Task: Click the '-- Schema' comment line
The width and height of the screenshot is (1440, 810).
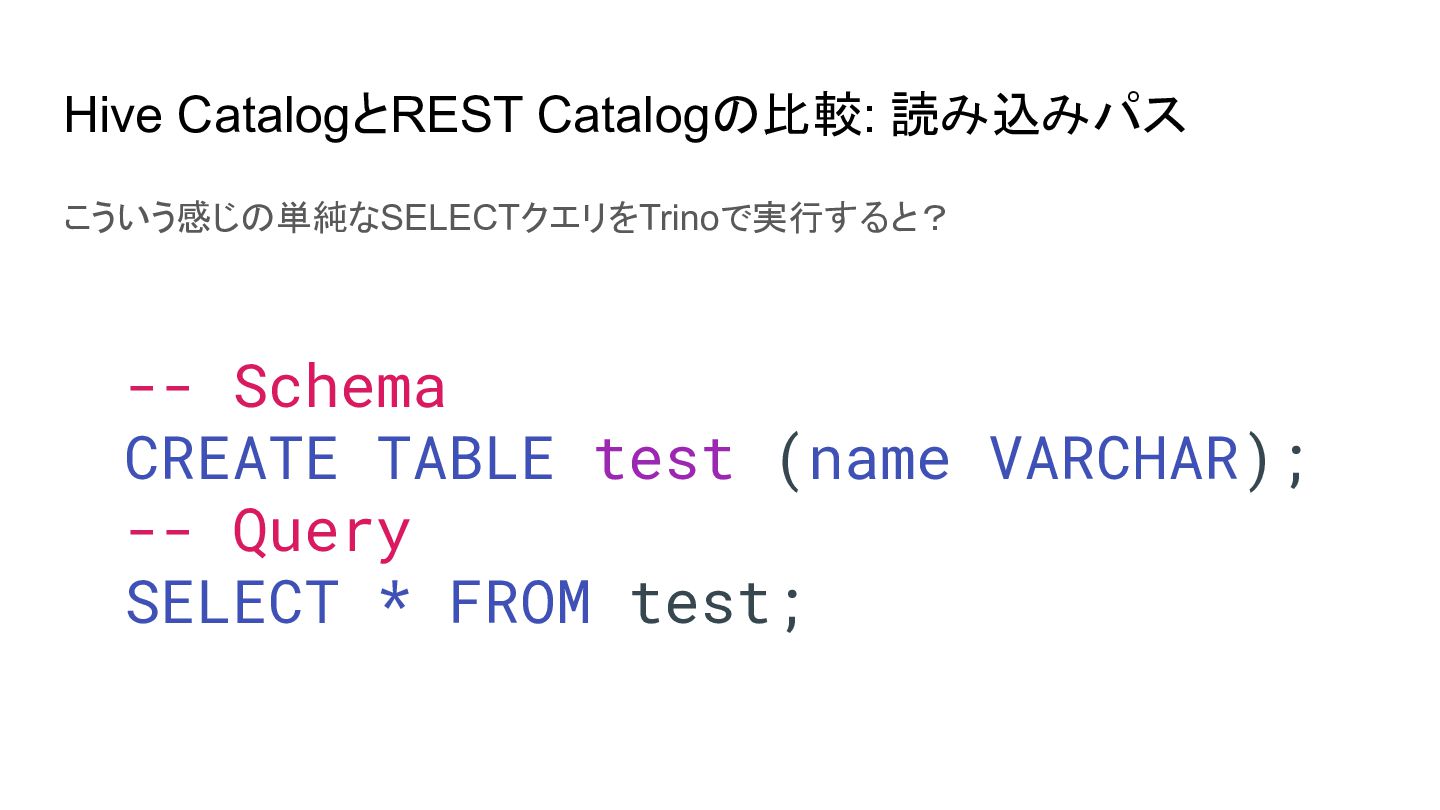Action: click(x=285, y=388)
